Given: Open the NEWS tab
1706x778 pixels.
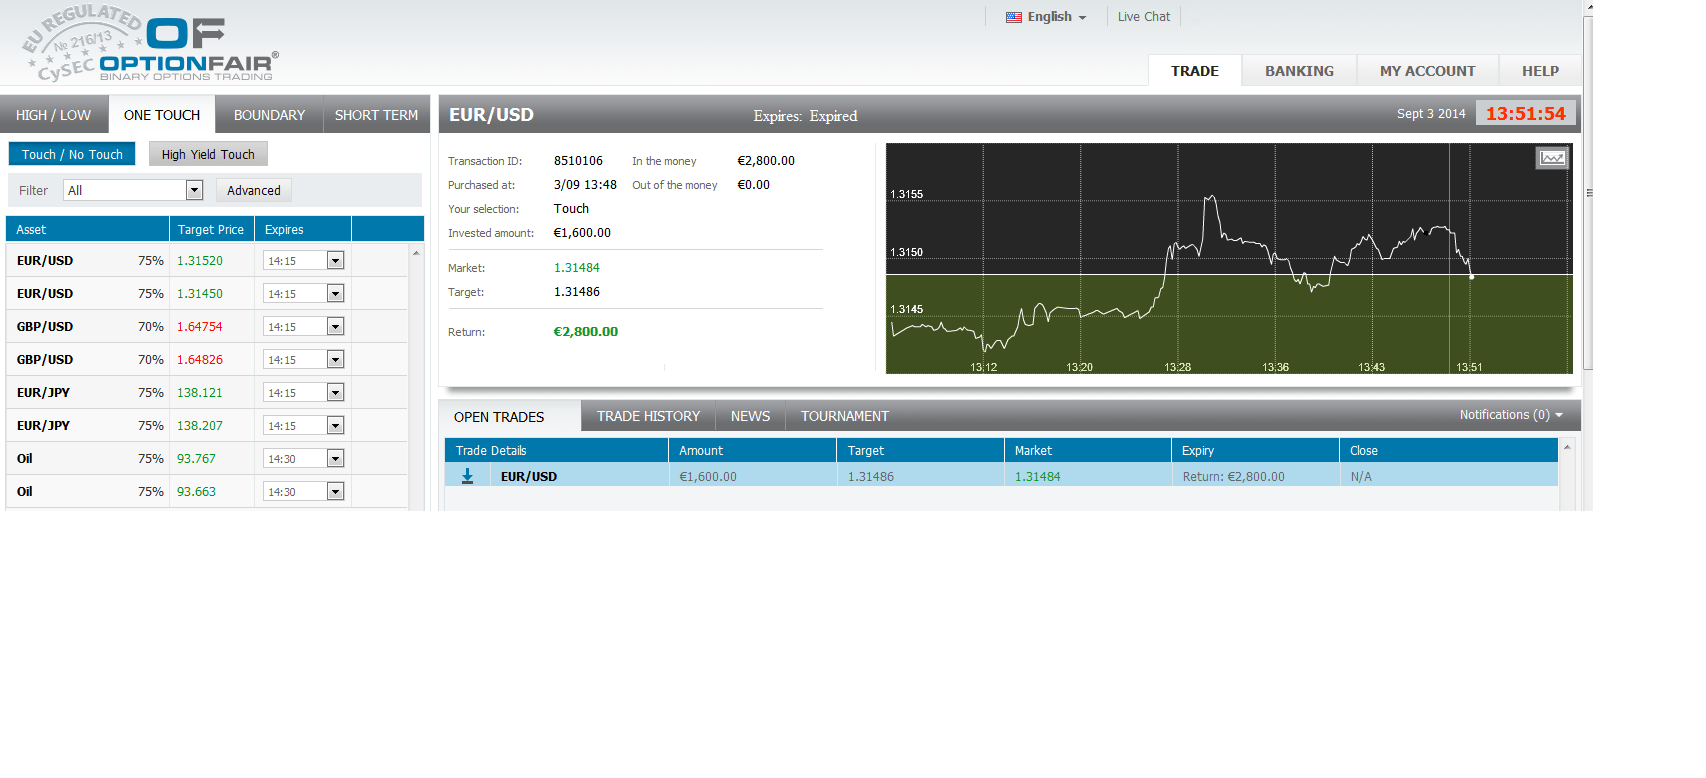Looking at the screenshot, I should click(750, 416).
